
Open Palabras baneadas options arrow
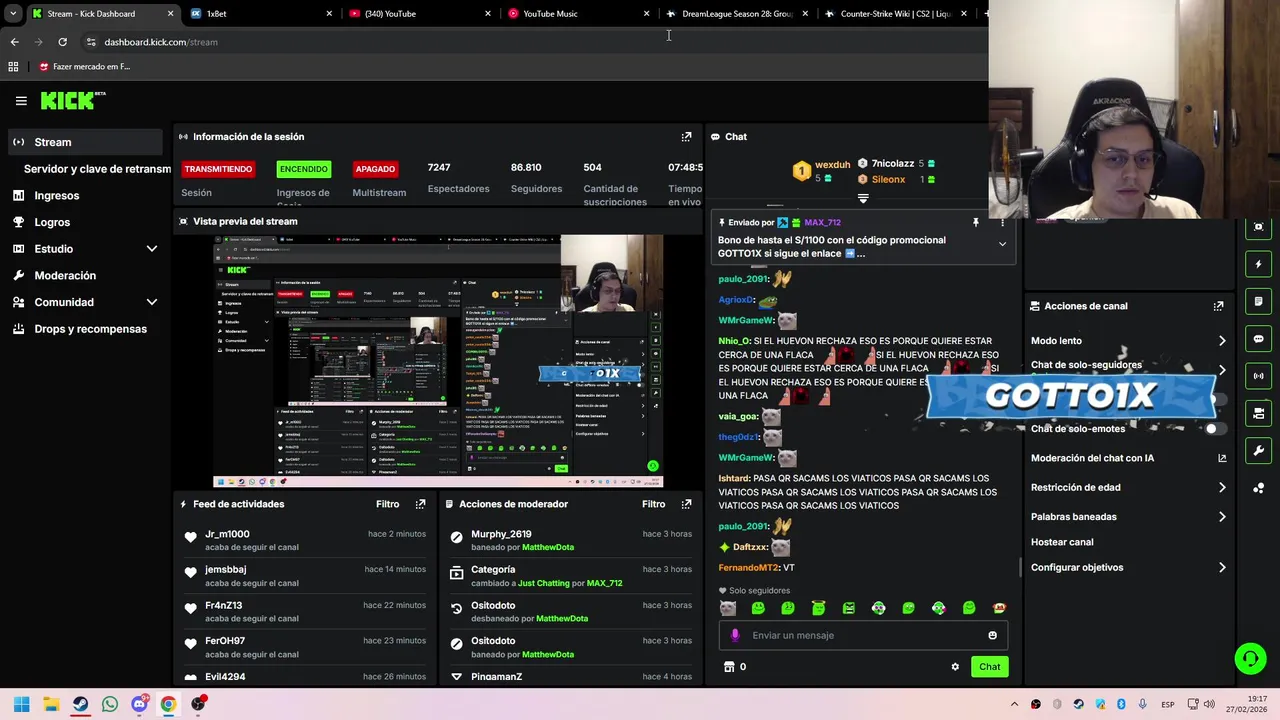click(x=1222, y=517)
